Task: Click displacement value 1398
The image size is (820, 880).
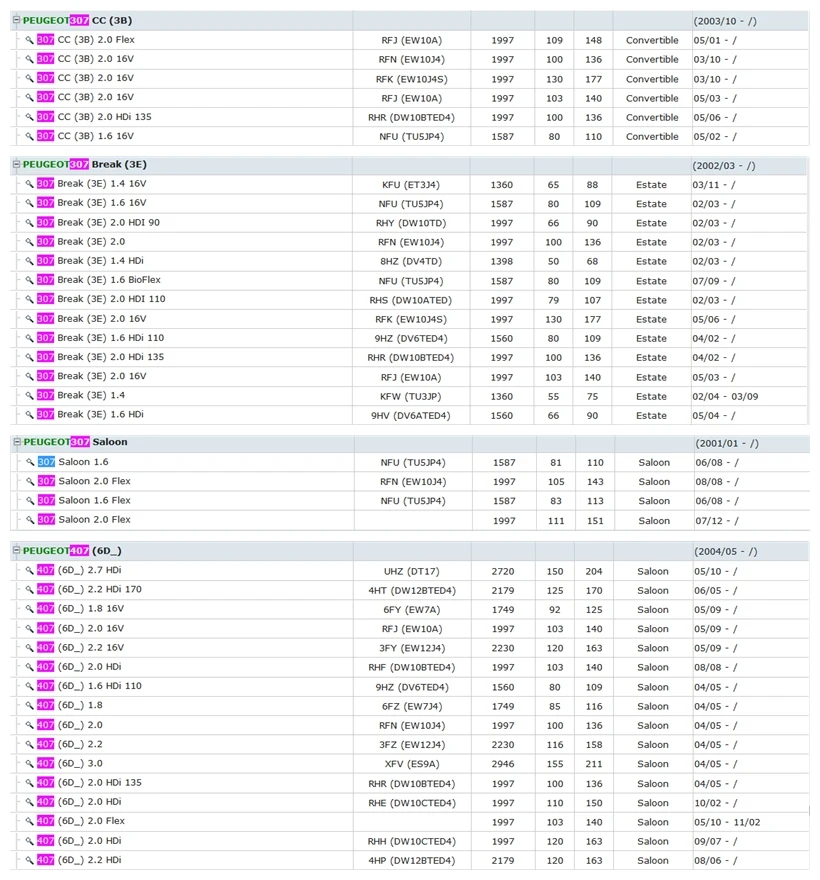Action: pyautogui.click(x=502, y=262)
